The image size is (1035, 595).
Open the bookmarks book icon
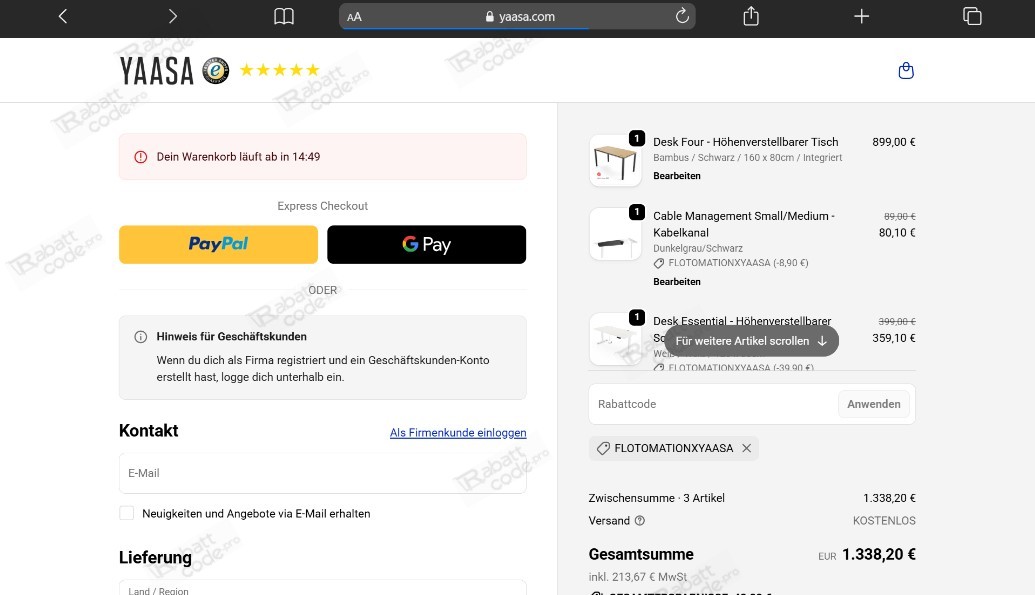(284, 17)
